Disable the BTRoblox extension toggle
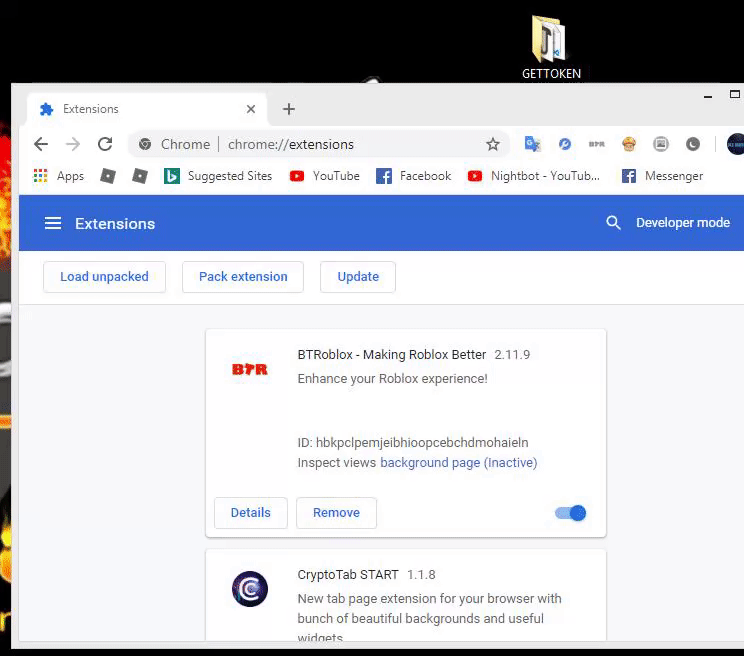This screenshot has width=744, height=656. pos(571,513)
